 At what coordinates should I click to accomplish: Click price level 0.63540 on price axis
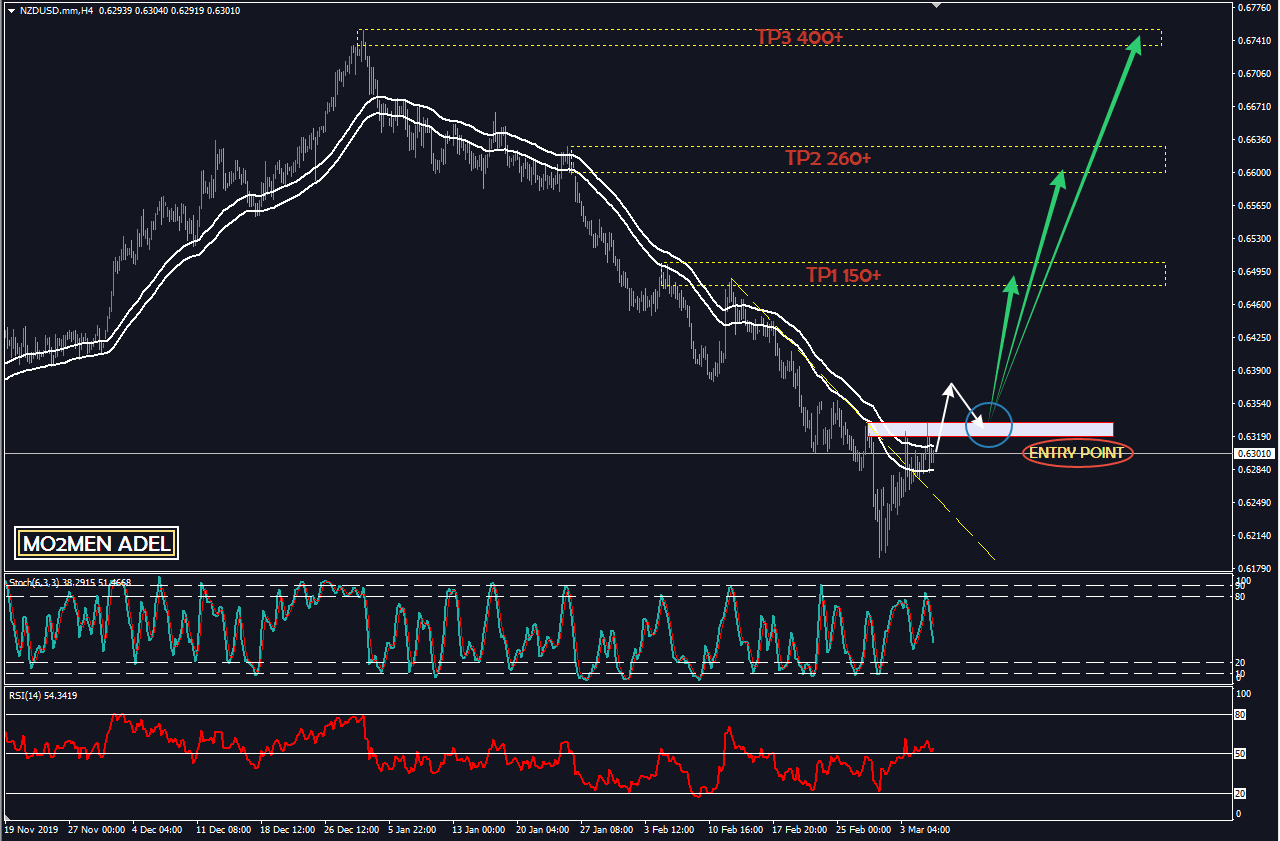point(1254,404)
